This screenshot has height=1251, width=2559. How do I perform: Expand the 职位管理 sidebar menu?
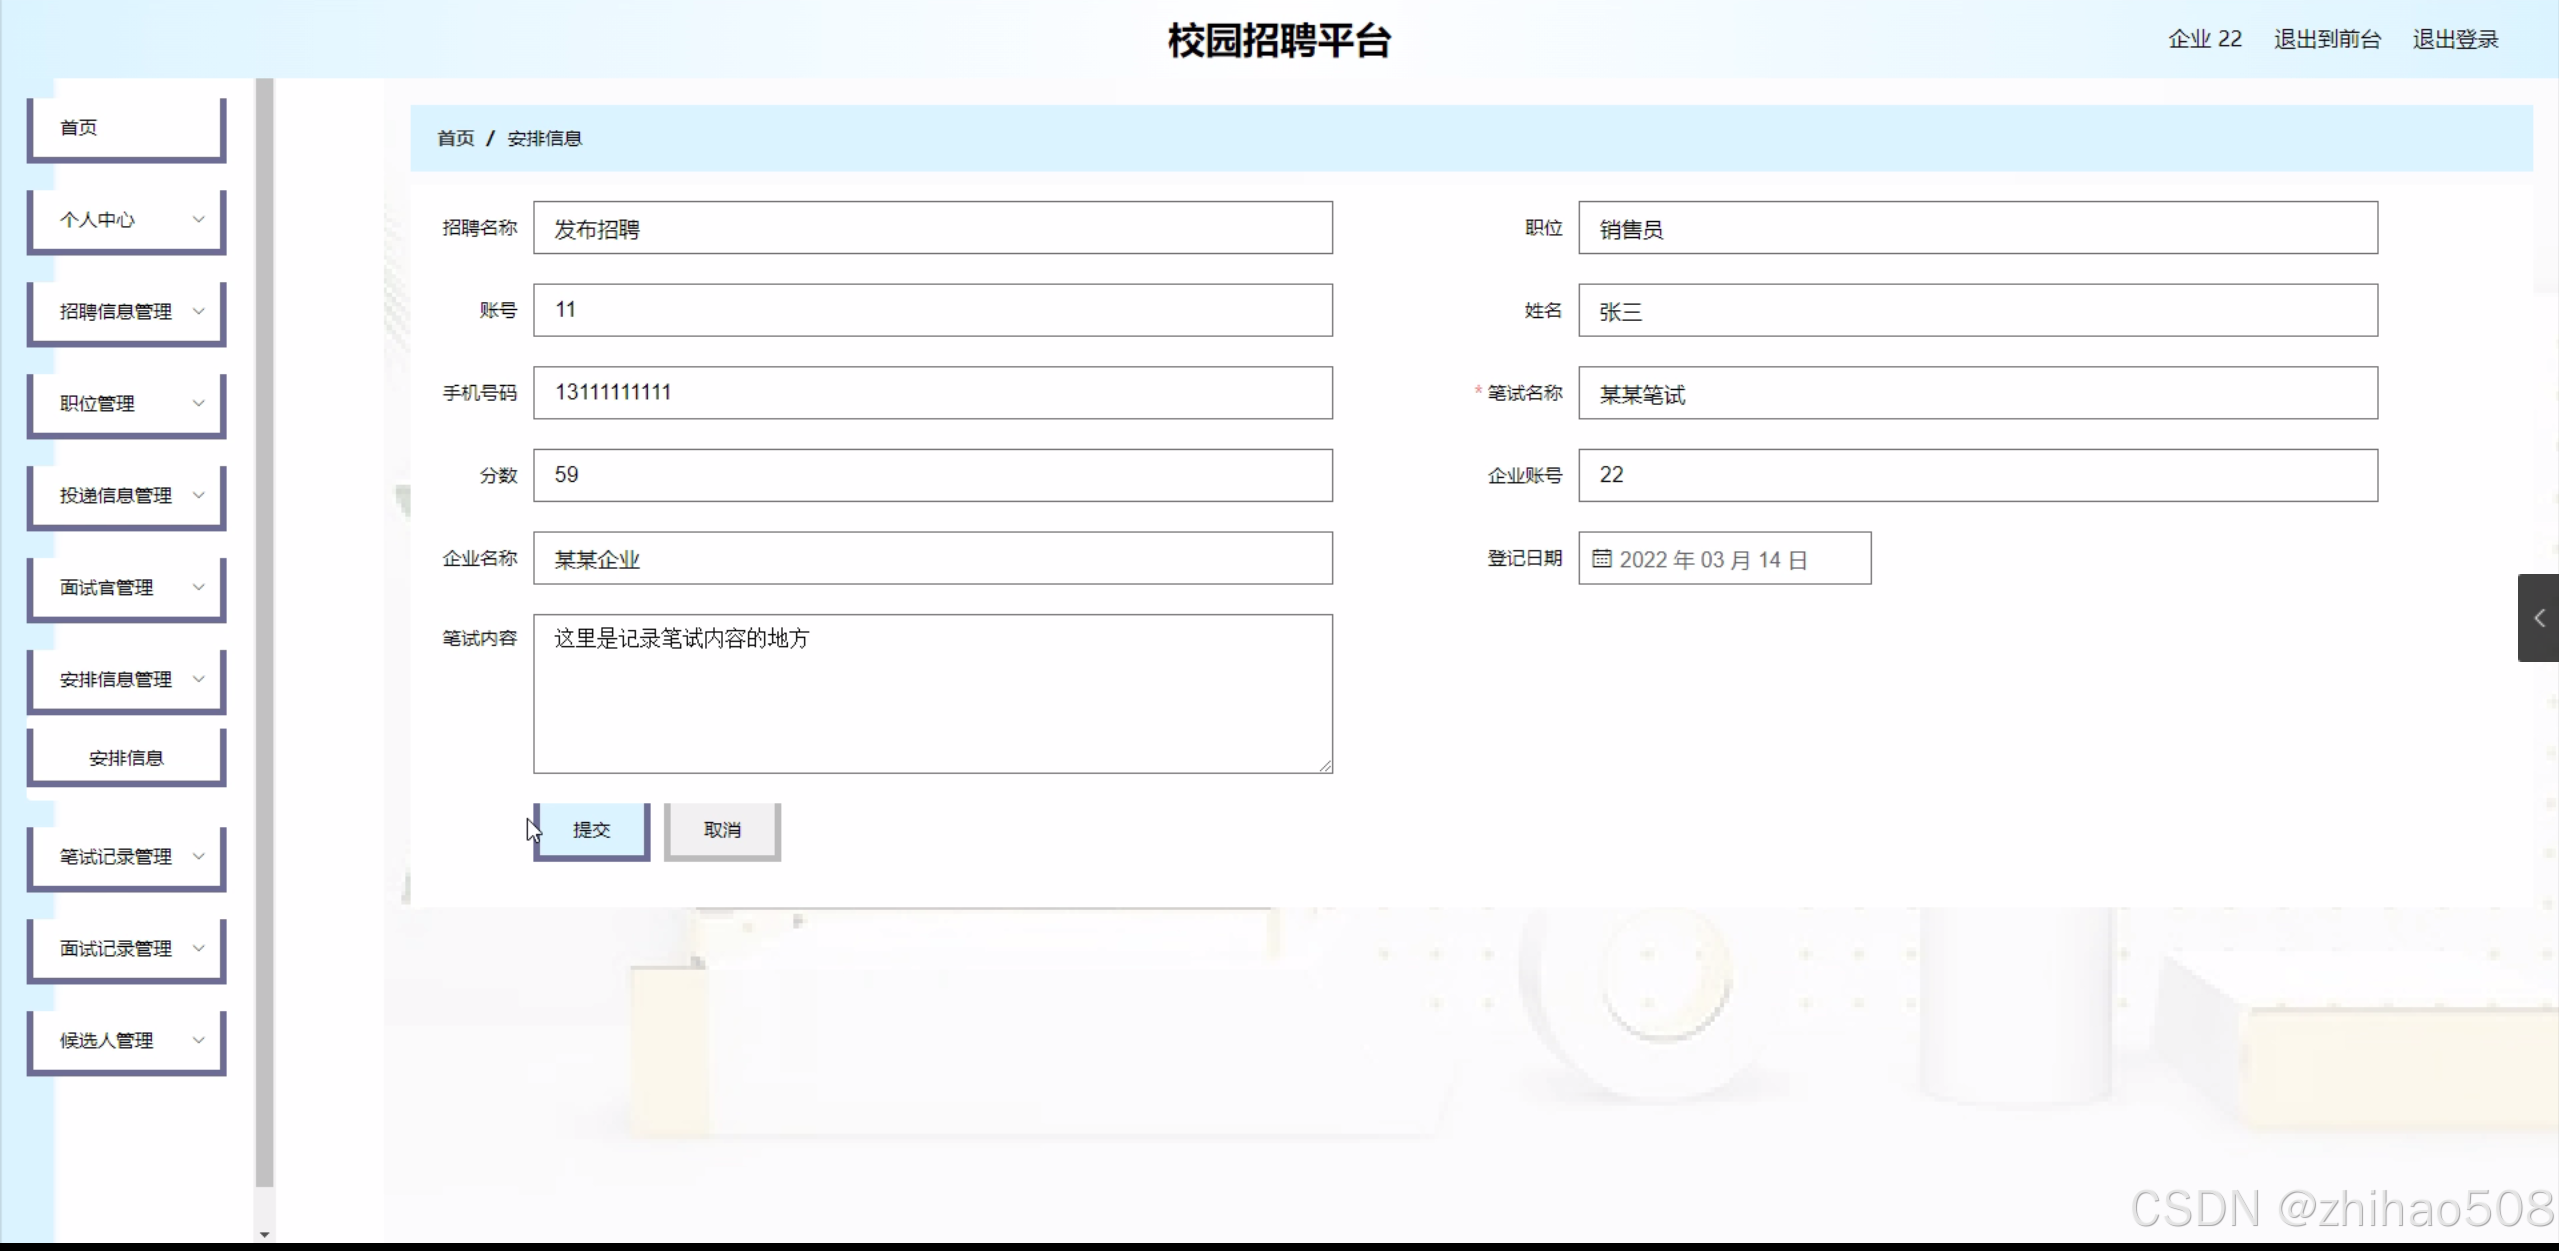click(126, 404)
